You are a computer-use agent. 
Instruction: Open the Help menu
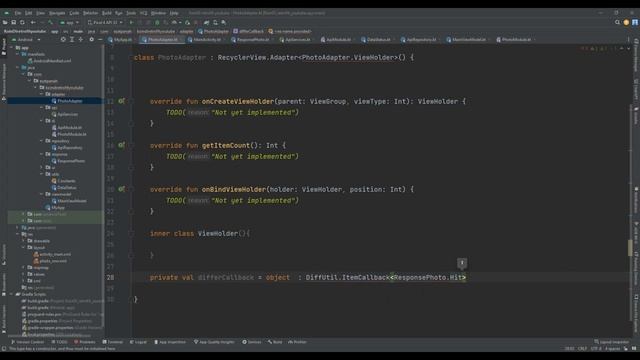[x=174, y=13]
